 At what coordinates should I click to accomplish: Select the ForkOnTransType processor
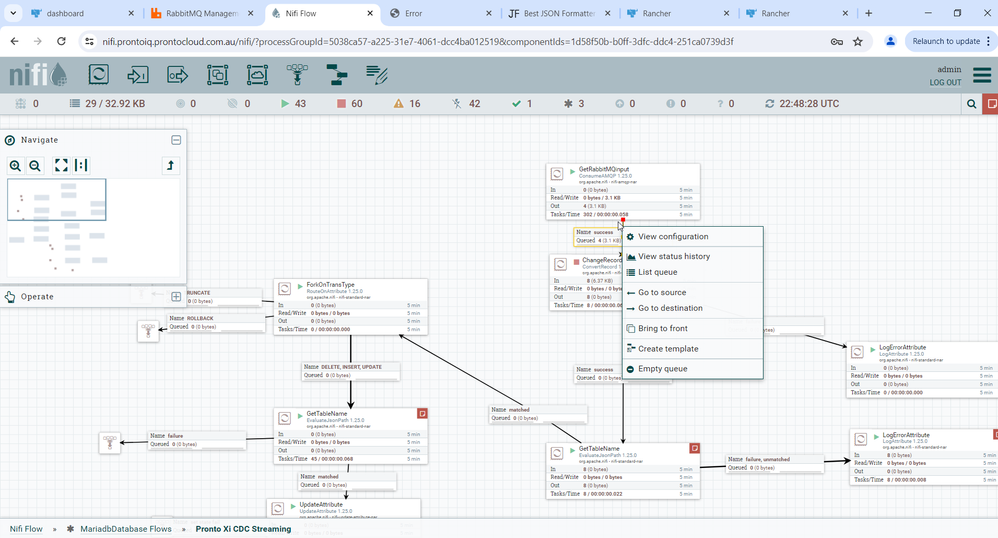[351, 307]
